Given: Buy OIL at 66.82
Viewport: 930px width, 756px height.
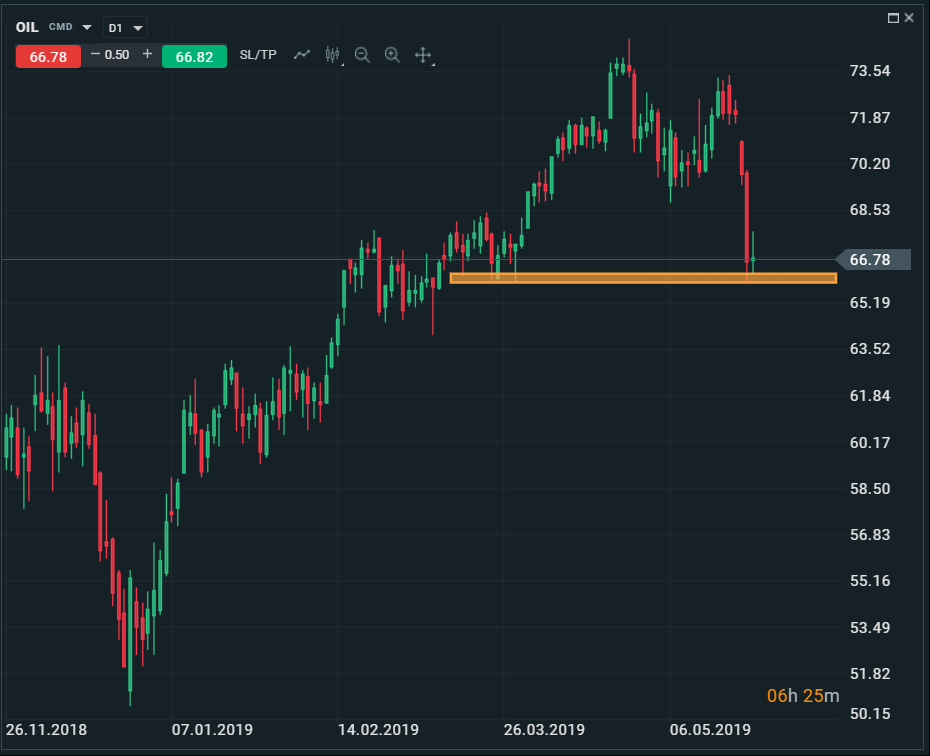Looking at the screenshot, I should coord(194,56).
